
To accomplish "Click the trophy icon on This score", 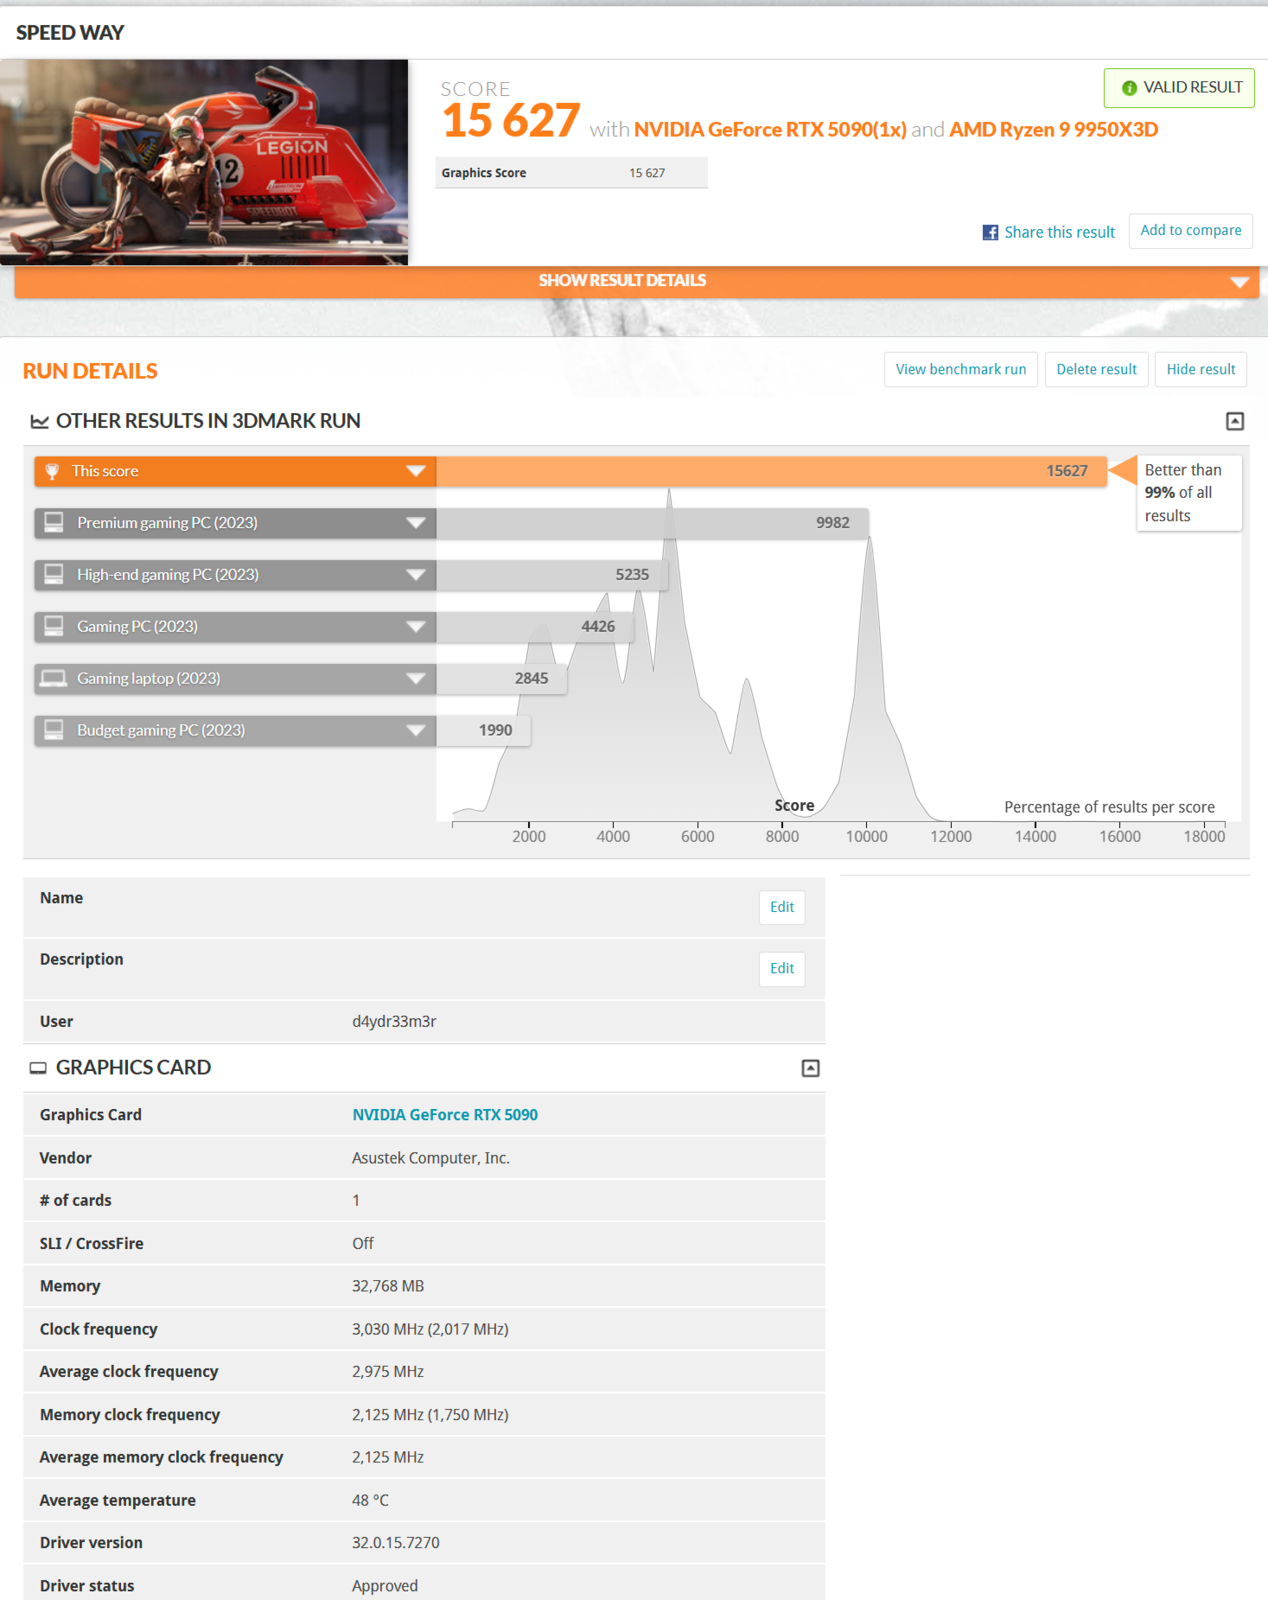I will (53, 471).
